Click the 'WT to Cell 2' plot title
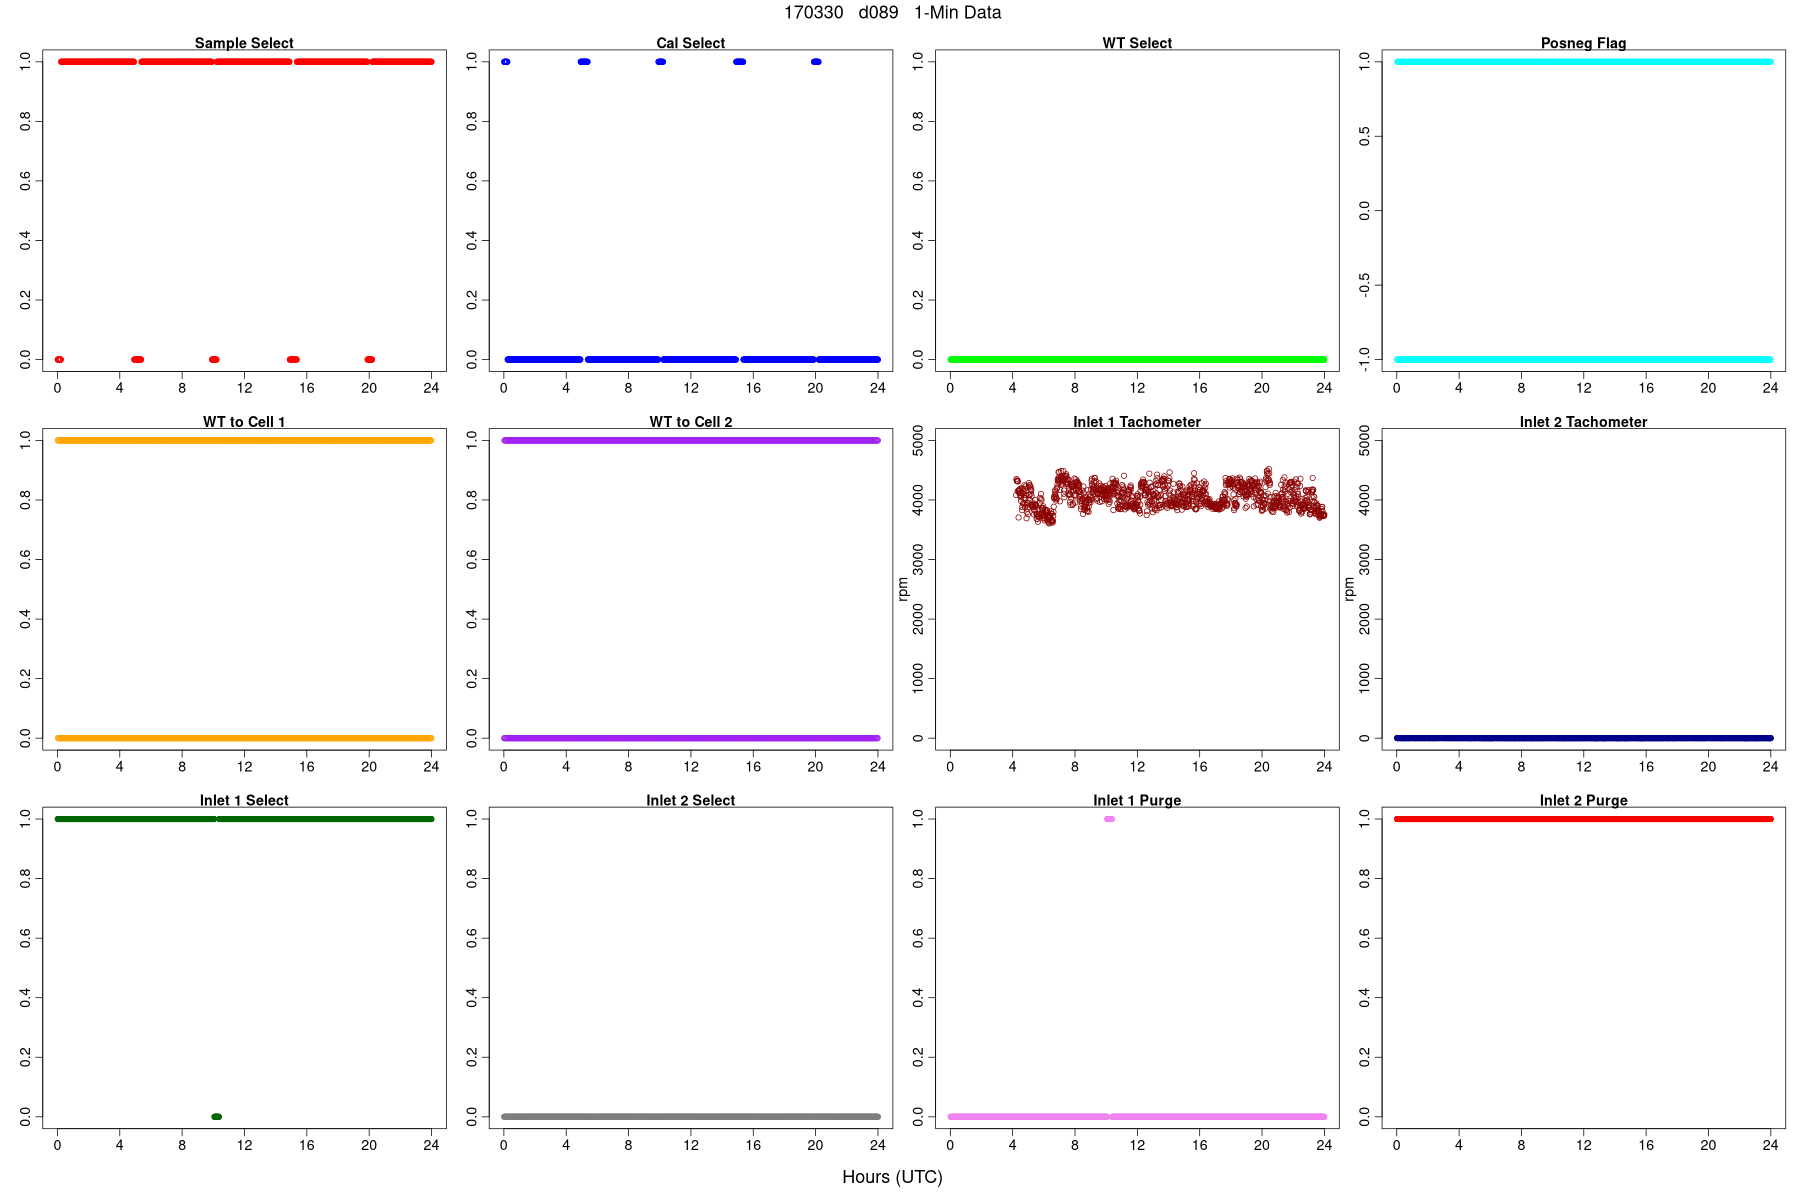Image resolution: width=1800 pixels, height=1200 pixels. [x=691, y=422]
